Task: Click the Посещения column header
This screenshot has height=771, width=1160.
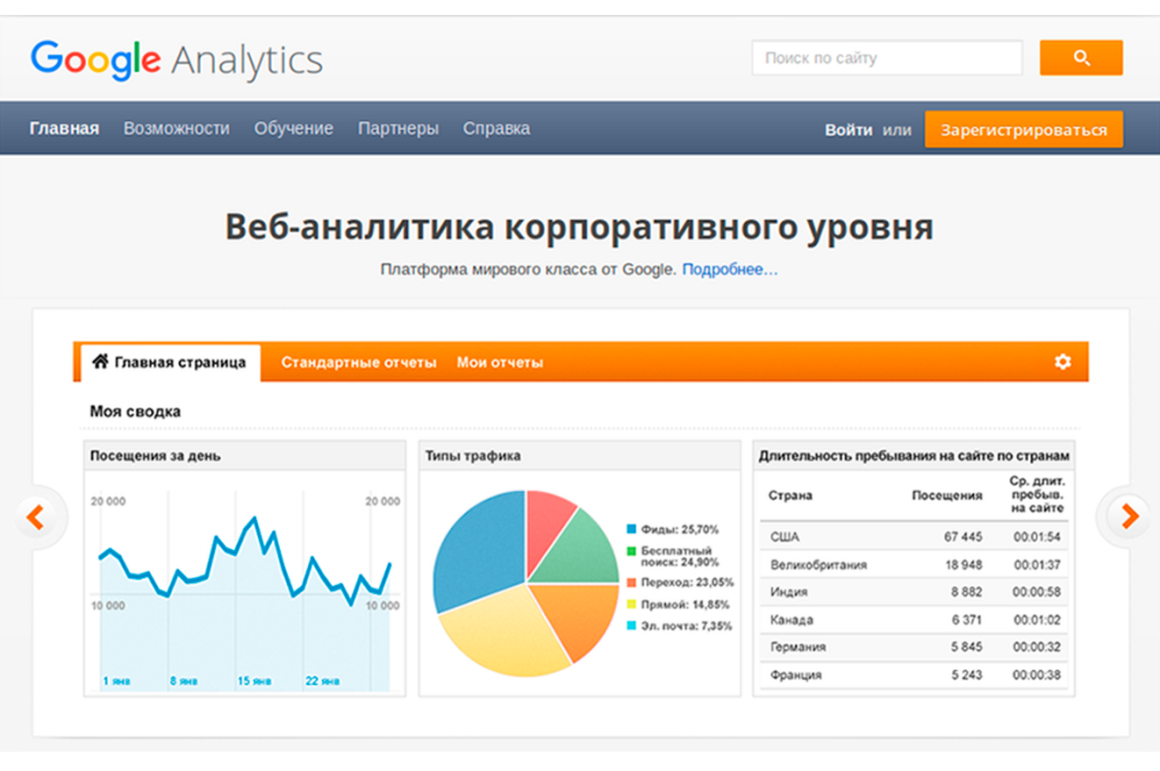Action: point(947,496)
